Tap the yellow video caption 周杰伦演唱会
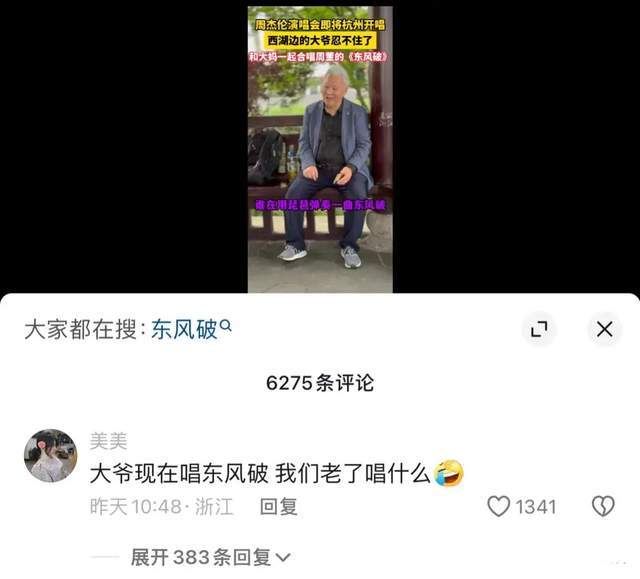This screenshot has height=579, width=640. [x=320, y=24]
